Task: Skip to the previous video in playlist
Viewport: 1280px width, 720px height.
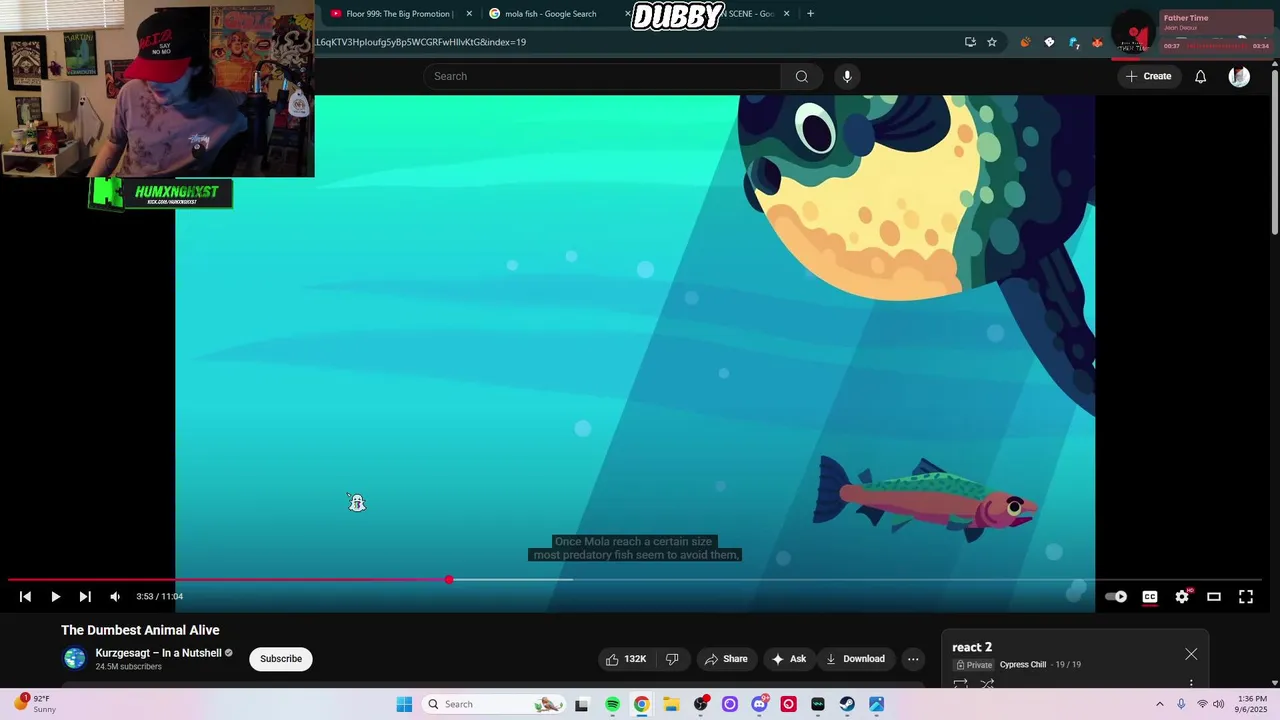Action: point(25,597)
